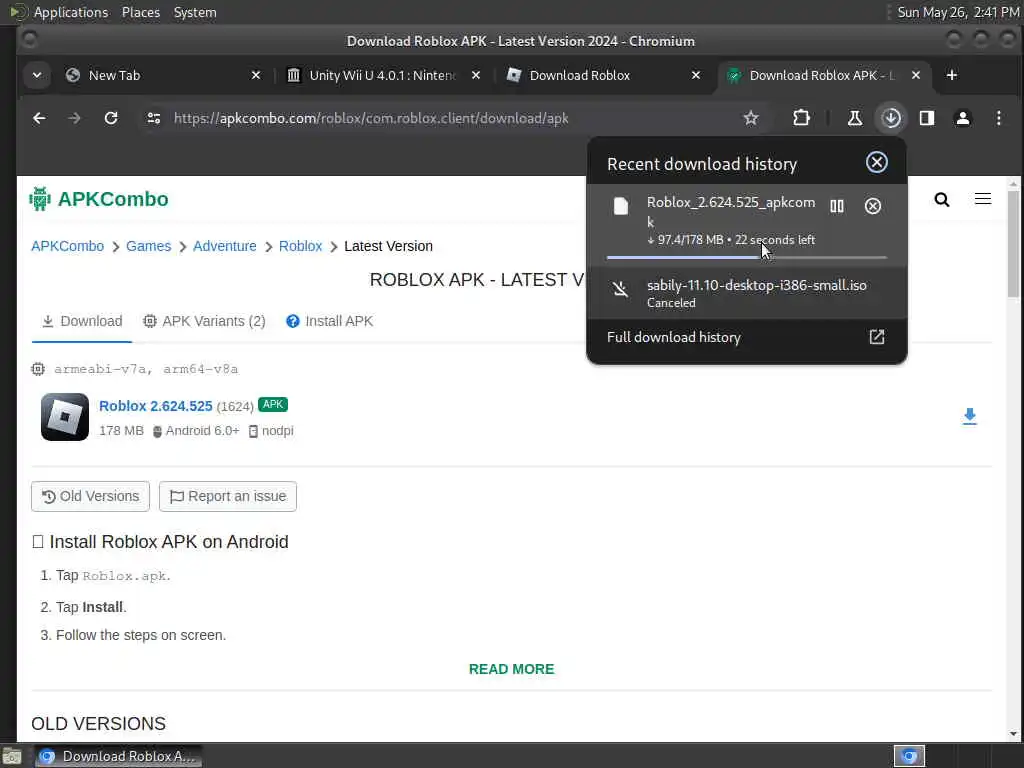This screenshot has width=1024, height=768.
Task: Toggle the downloads toolbar button
Action: tap(891, 118)
